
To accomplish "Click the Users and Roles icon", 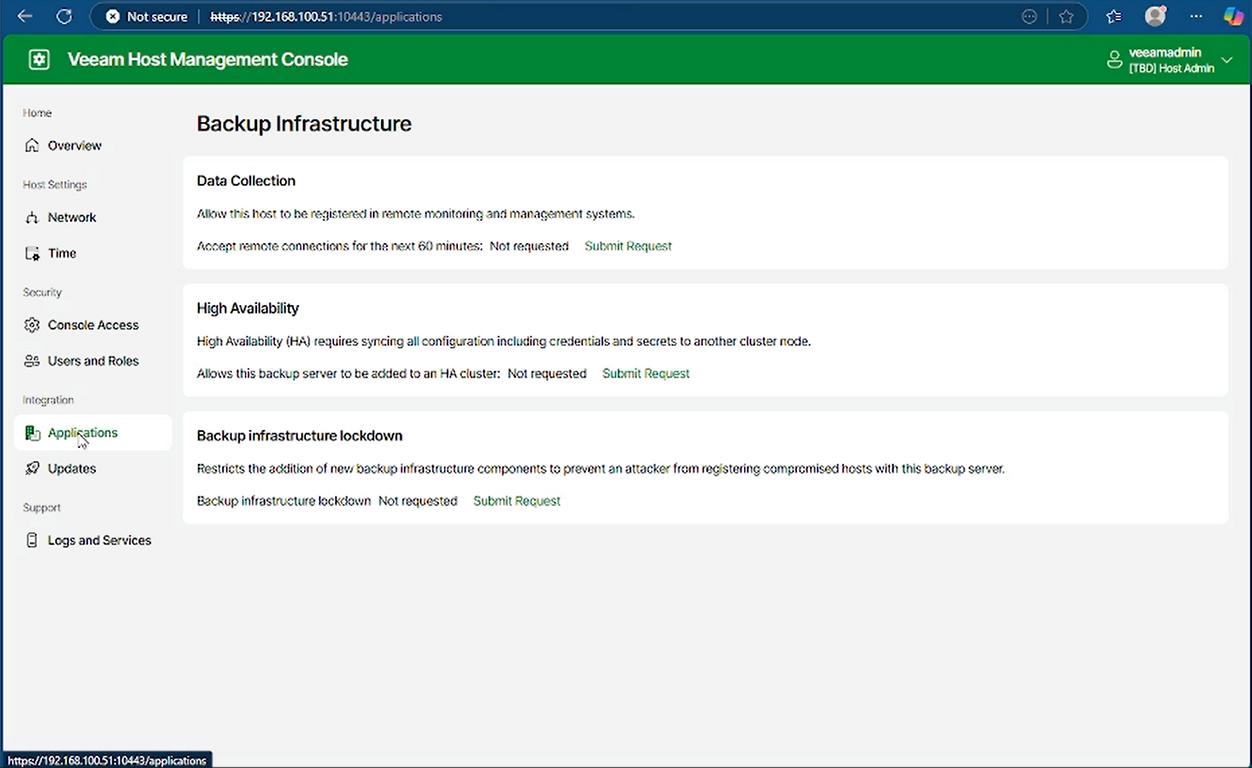I will pos(32,362).
